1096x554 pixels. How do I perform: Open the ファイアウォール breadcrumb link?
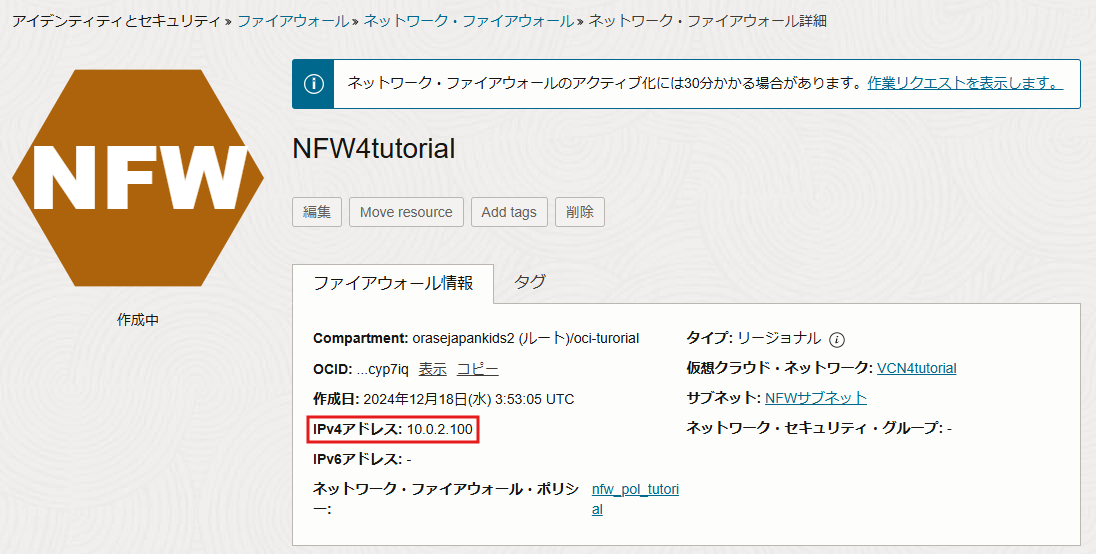[292, 20]
